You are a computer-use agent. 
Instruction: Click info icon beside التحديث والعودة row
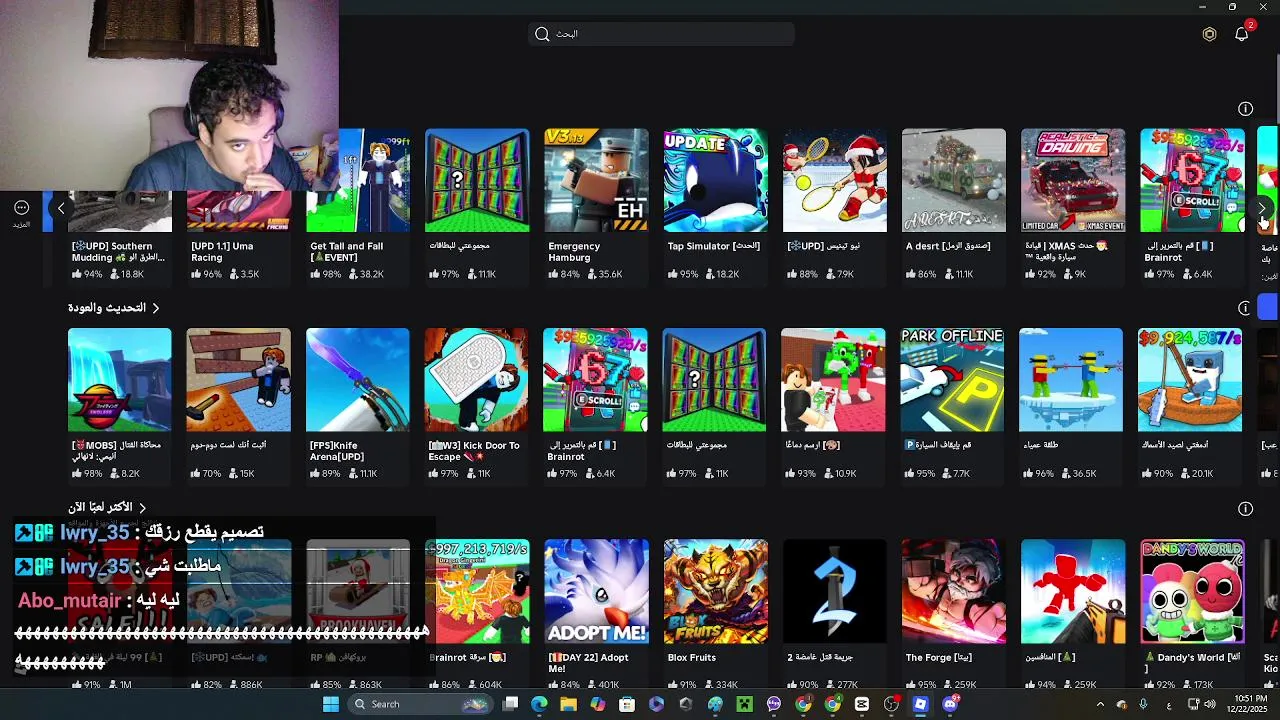[x=1244, y=308]
